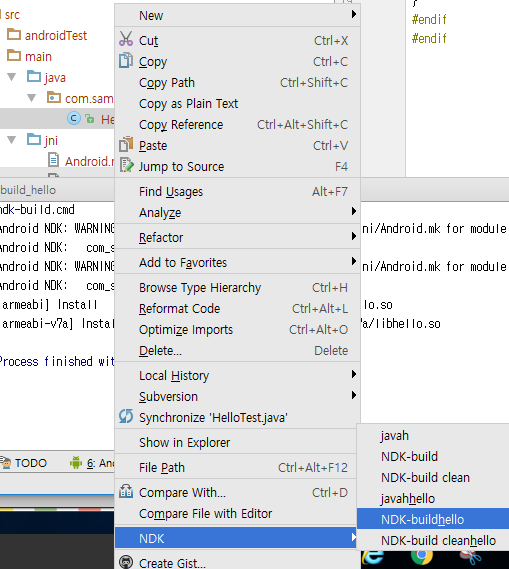This screenshot has height=569, width=509.
Task: Click the Jump to Source pencil icon
Action: [x=126, y=165]
